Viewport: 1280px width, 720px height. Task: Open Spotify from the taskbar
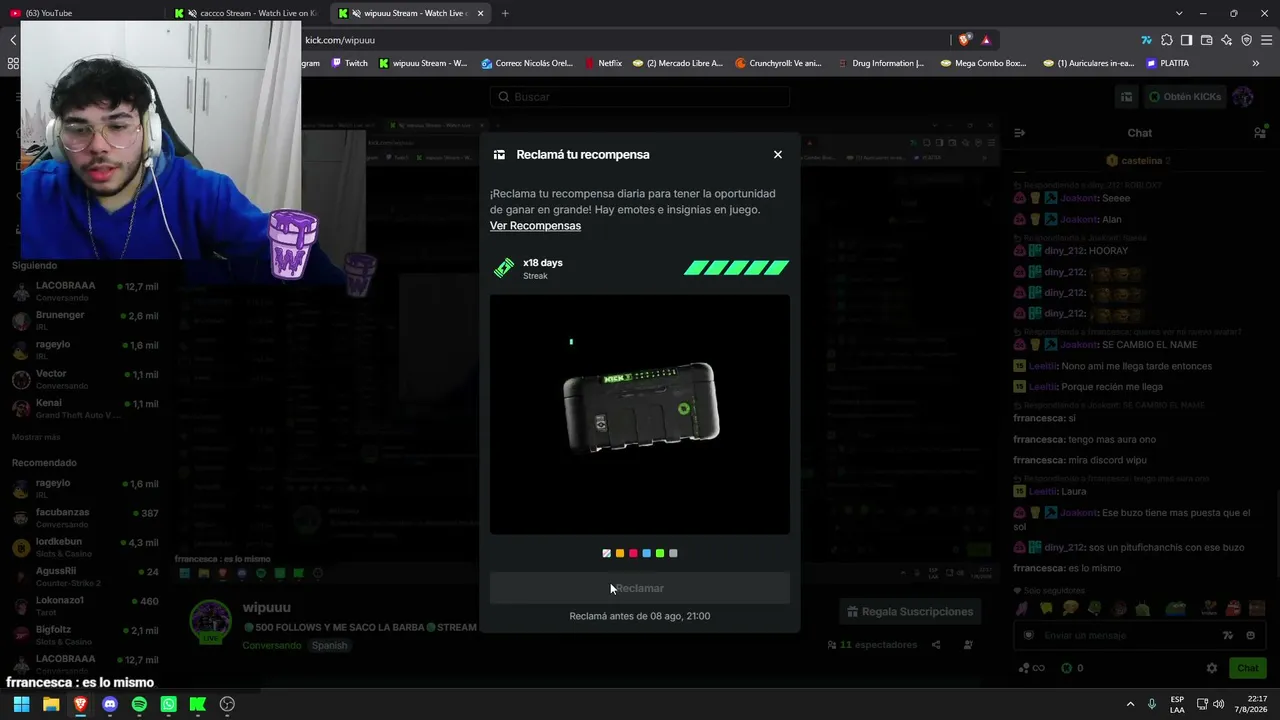click(x=139, y=704)
